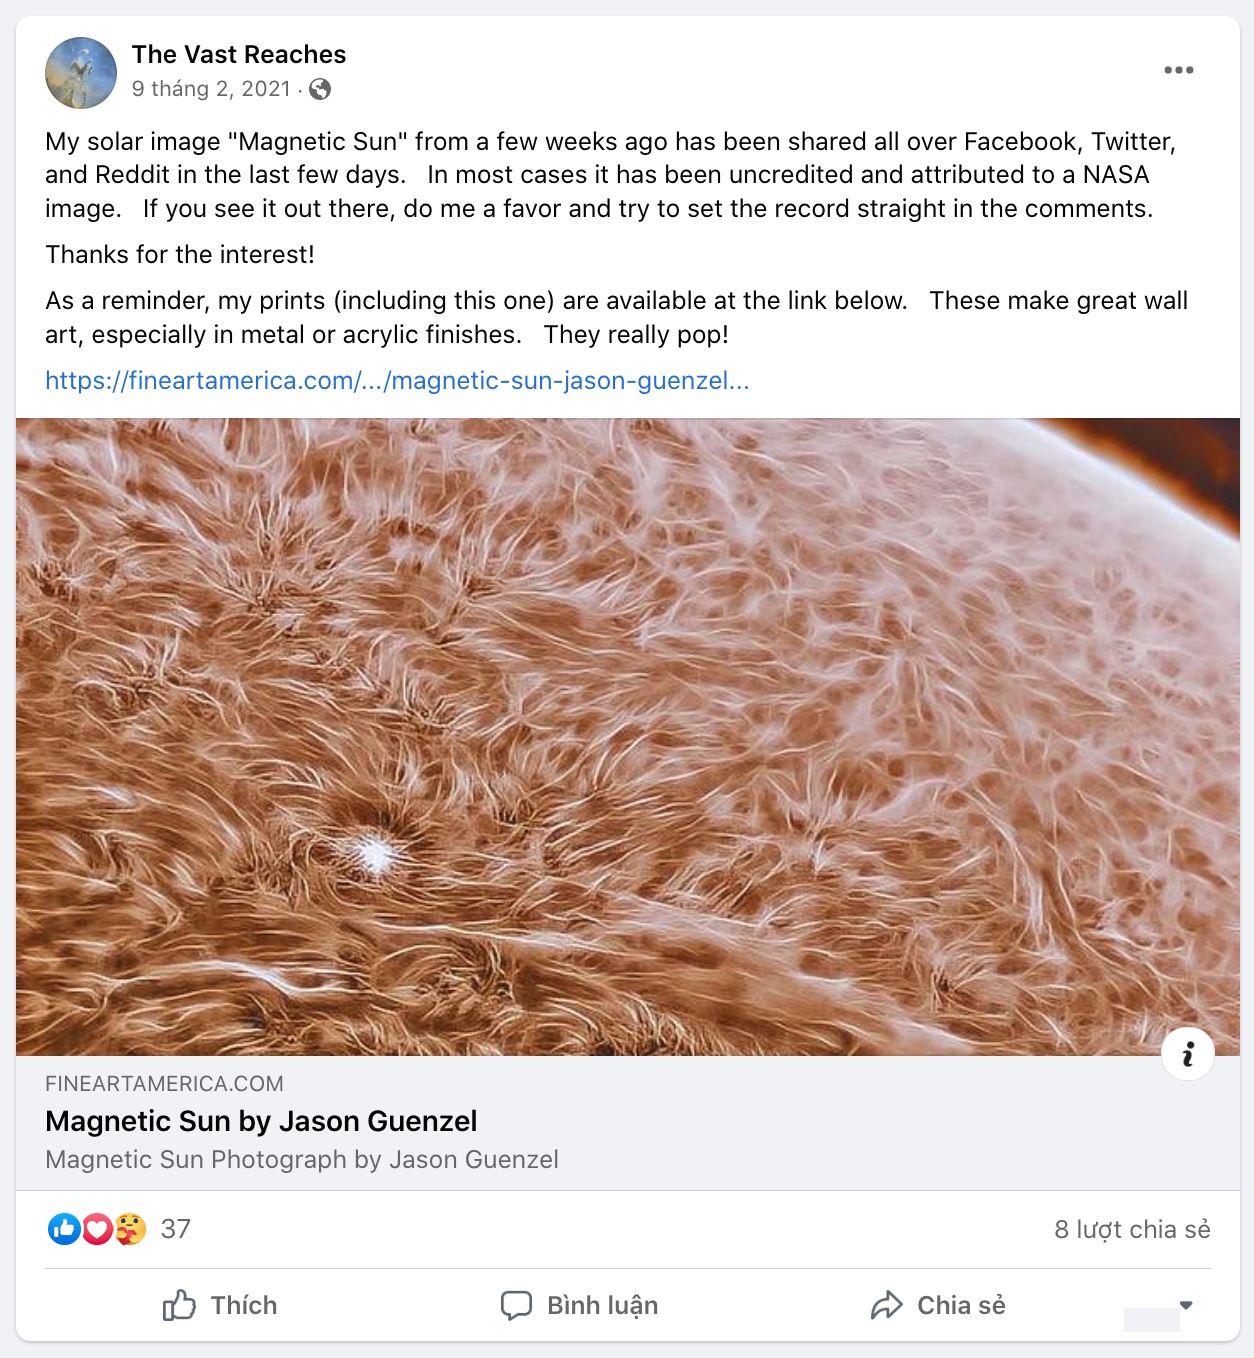
Task: Click the heart Love reaction icon
Action: point(96,1230)
